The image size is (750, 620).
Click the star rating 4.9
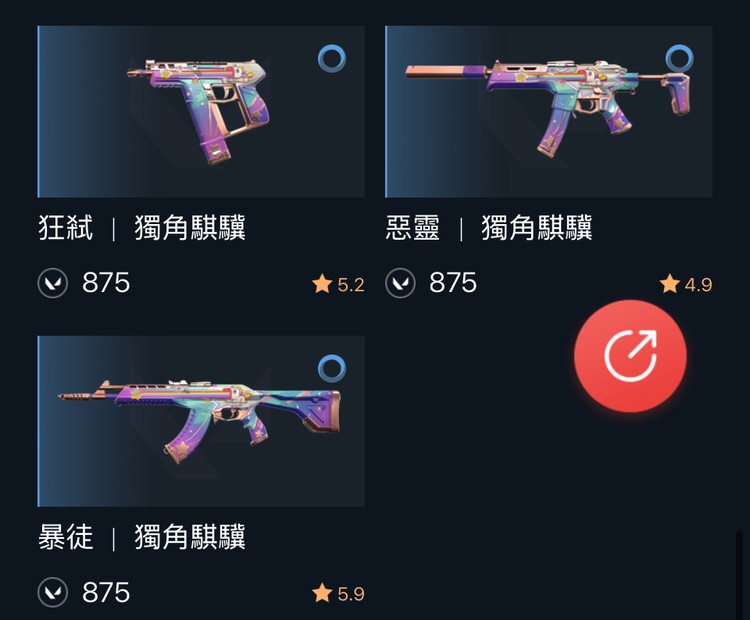(x=685, y=284)
